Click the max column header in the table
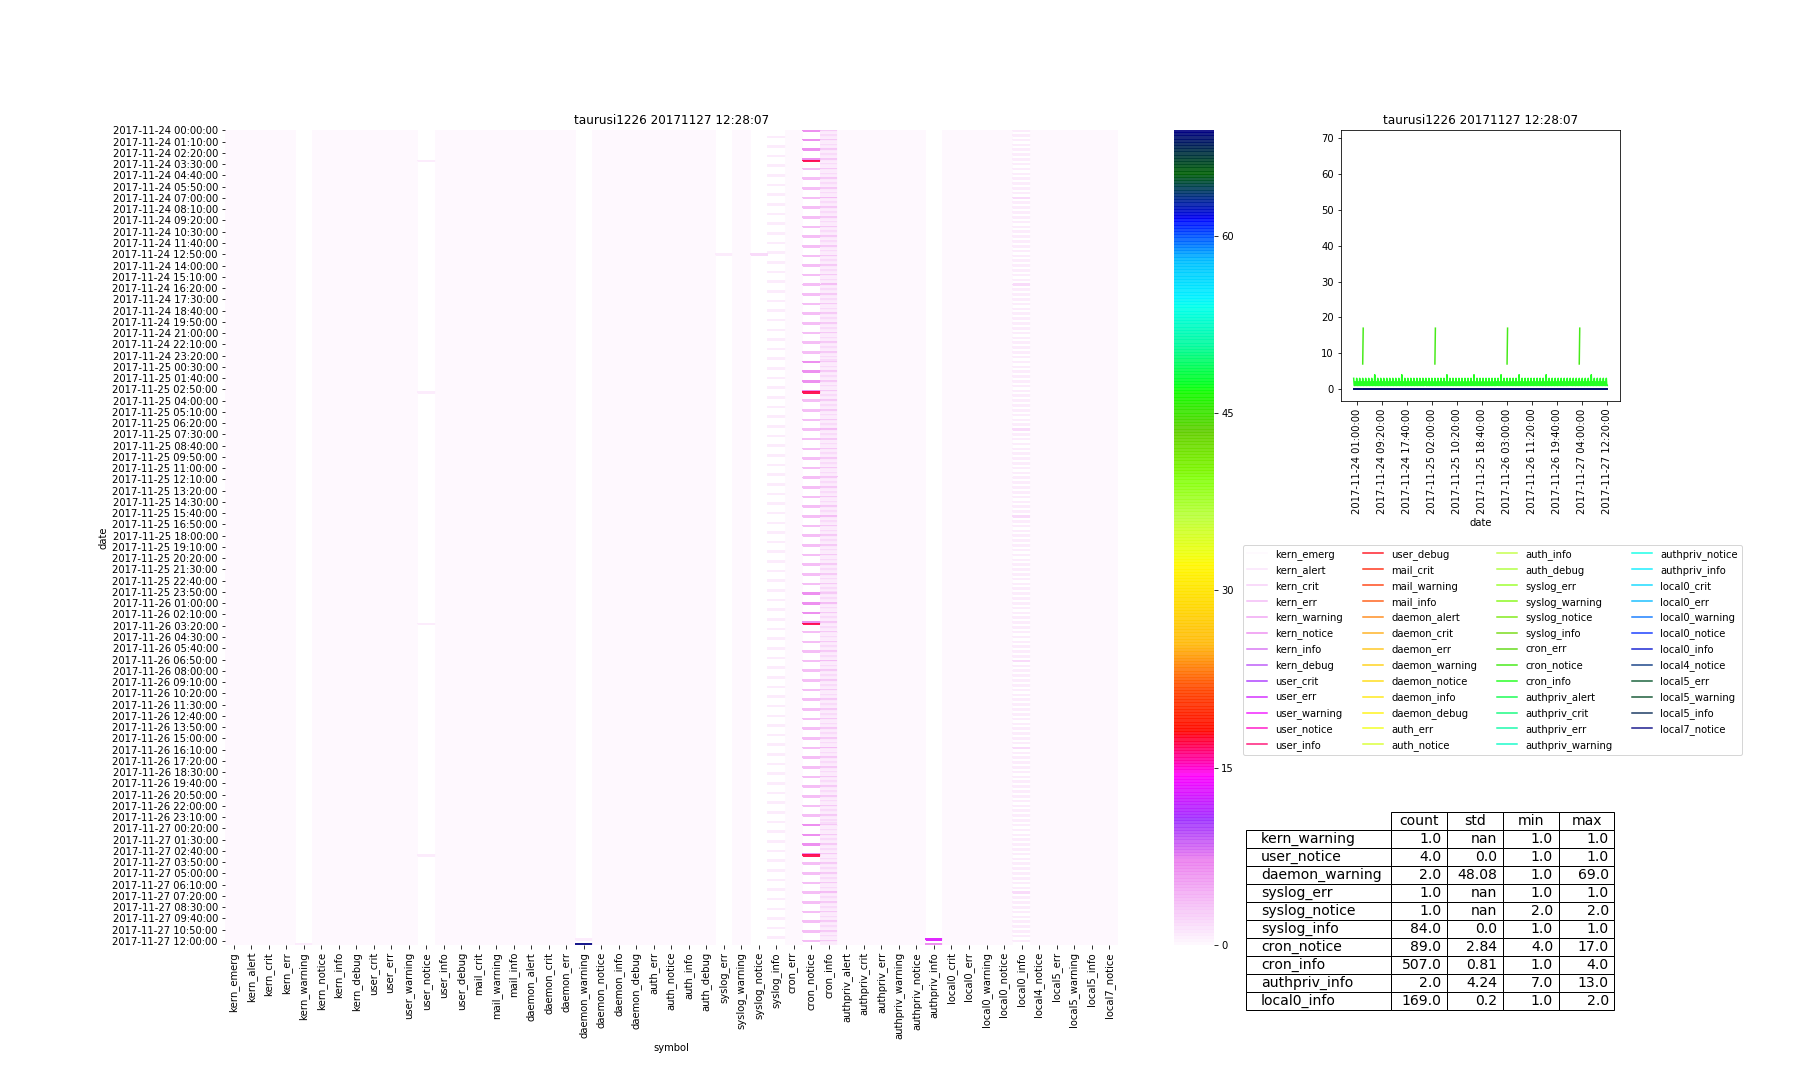This screenshot has height=1080, width=1800. click(x=1586, y=821)
